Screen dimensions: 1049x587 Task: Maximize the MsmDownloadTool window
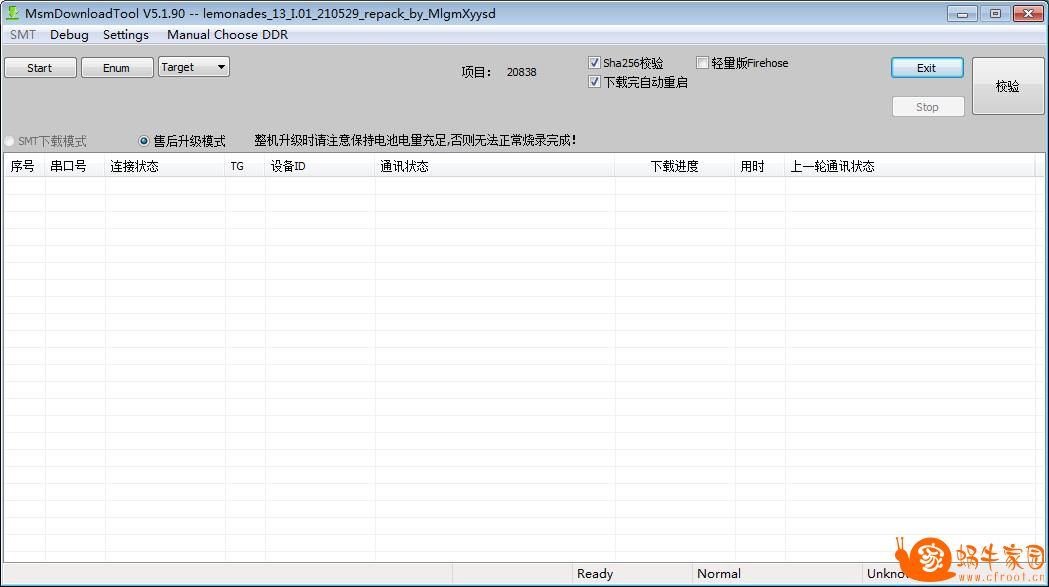point(995,13)
